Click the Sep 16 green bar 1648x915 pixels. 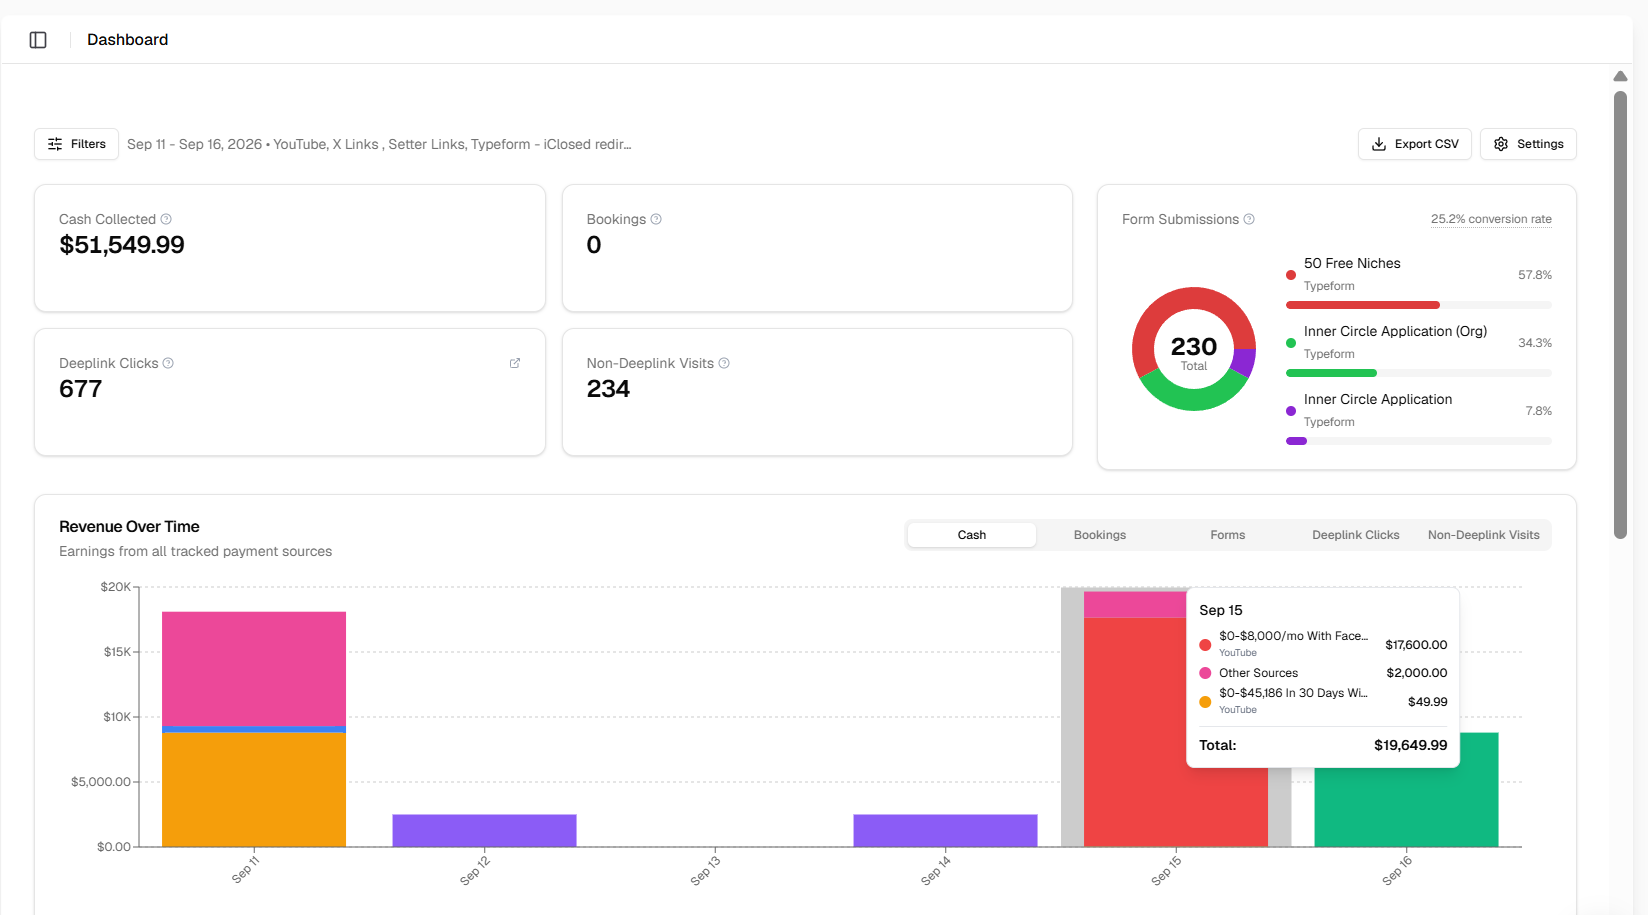click(1406, 807)
